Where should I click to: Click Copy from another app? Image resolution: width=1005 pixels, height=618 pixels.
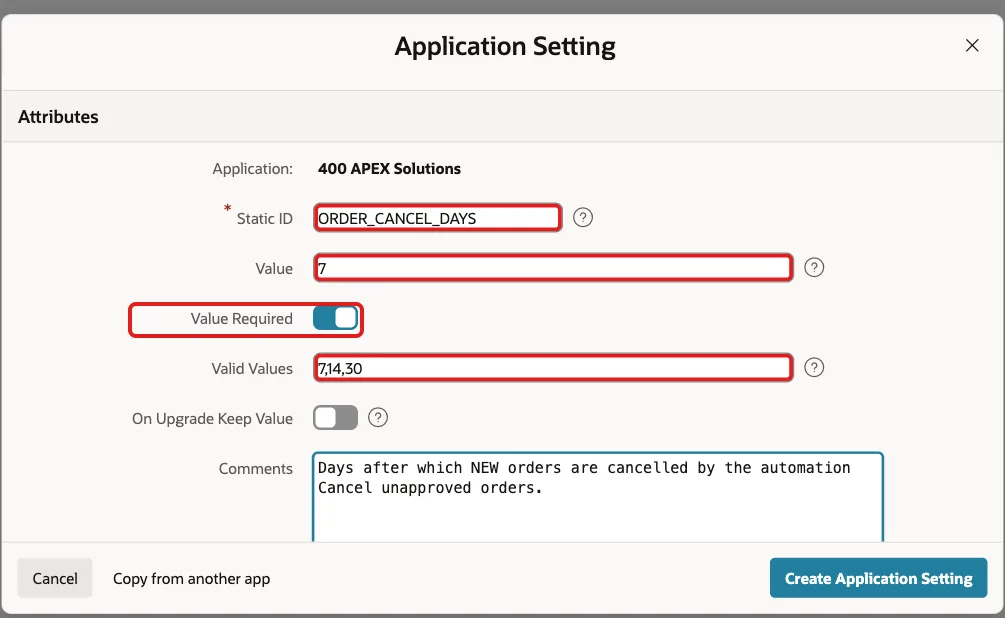click(x=192, y=578)
